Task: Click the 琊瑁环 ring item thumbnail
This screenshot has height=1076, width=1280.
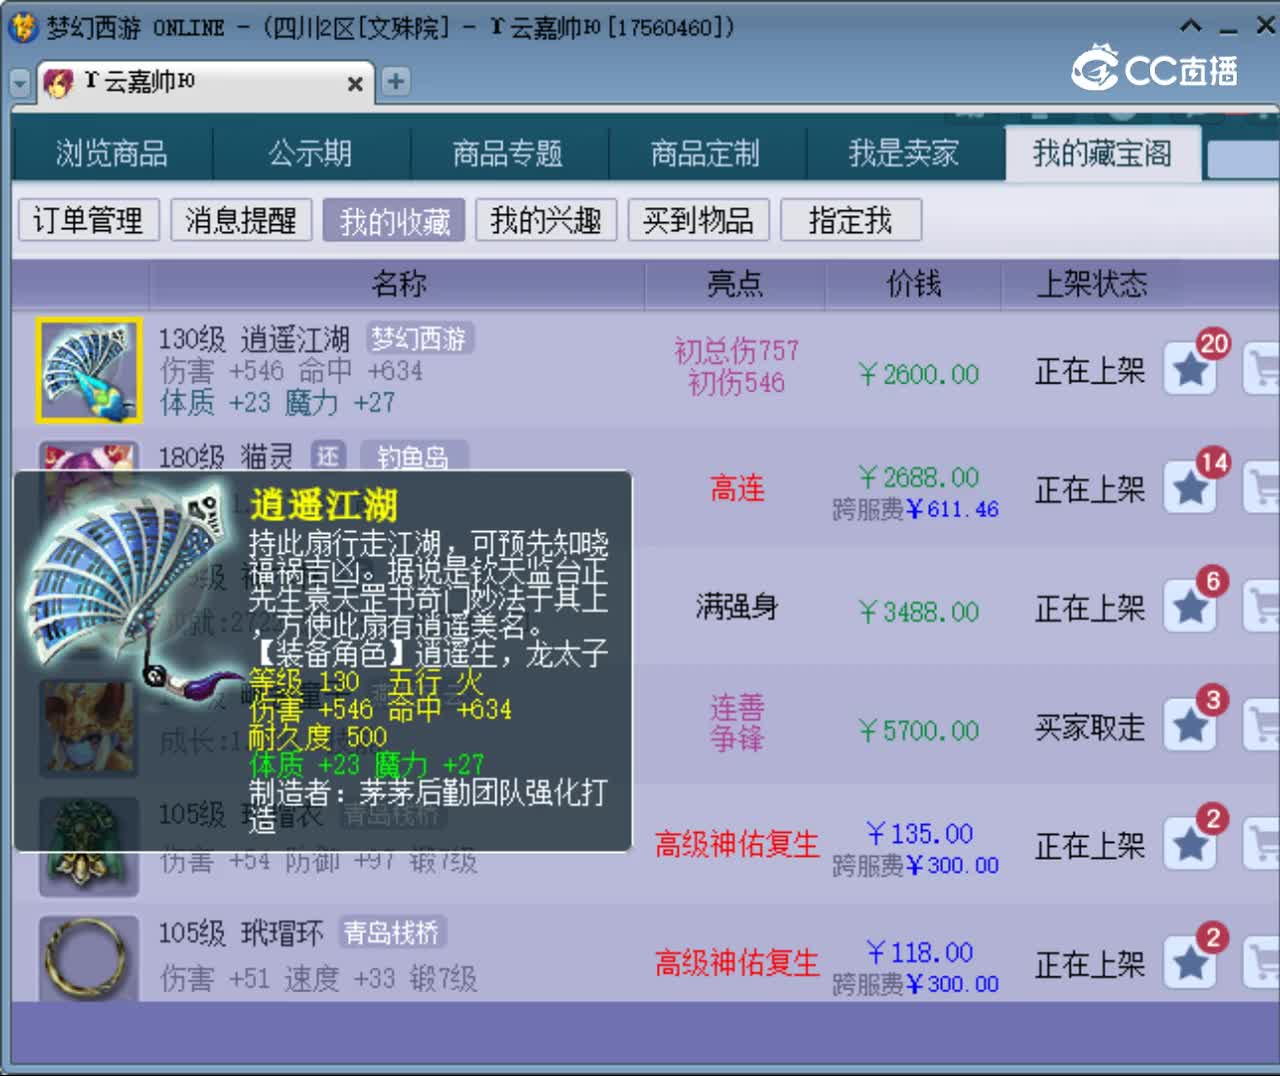Action: [89, 957]
